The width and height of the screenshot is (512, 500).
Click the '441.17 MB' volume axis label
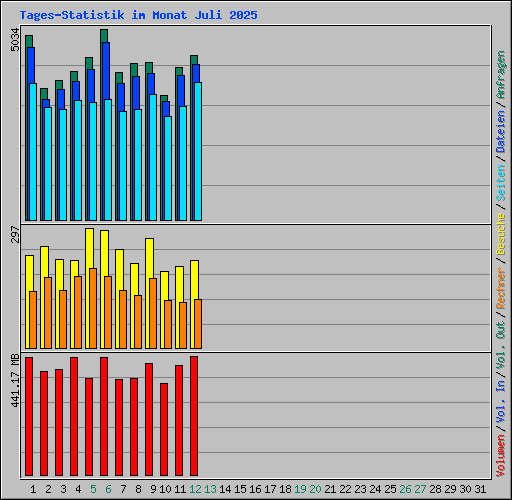click(x=15, y=380)
